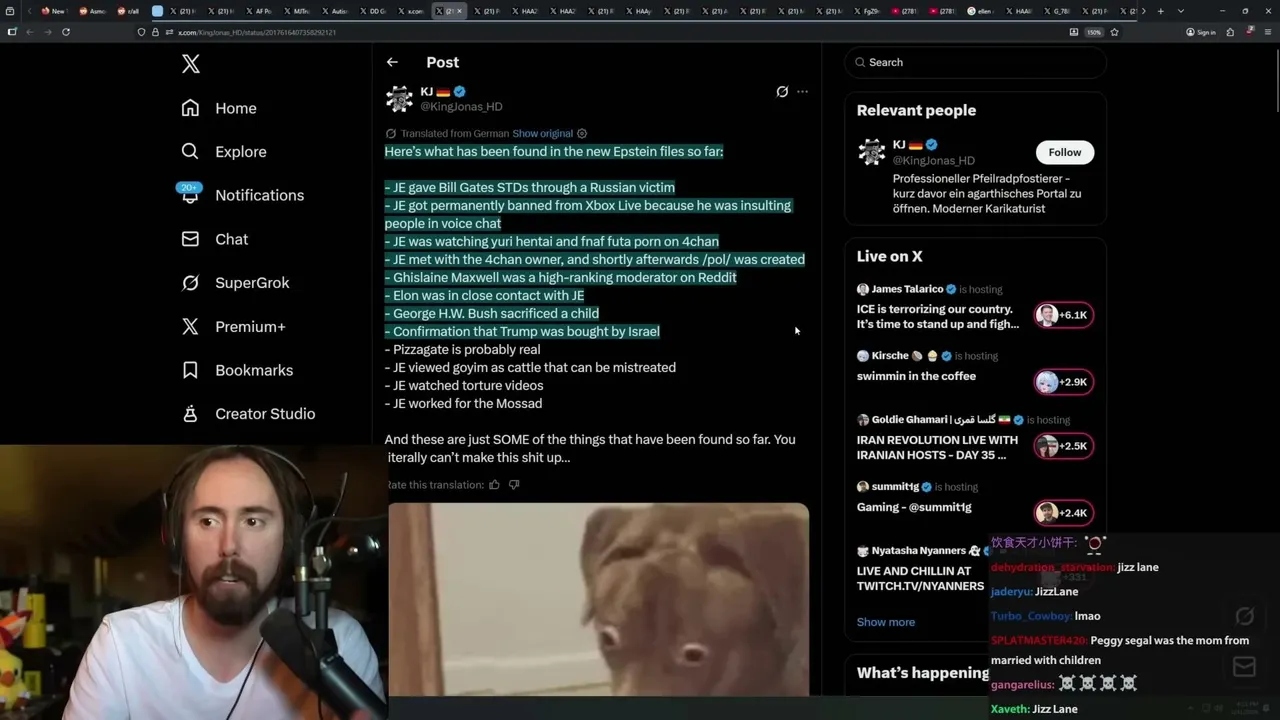The image size is (1280, 720).
Task: Switch to the G_78 browser tab
Action: 1057,11
